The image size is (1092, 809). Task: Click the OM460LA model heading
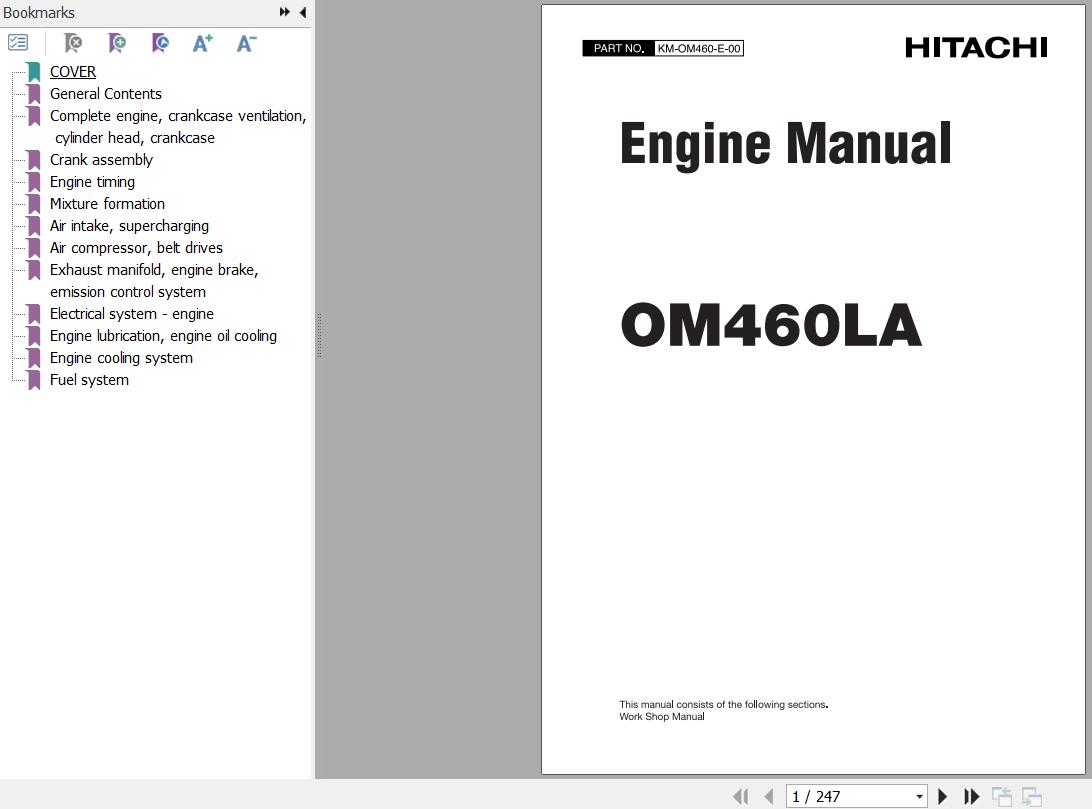(x=771, y=324)
